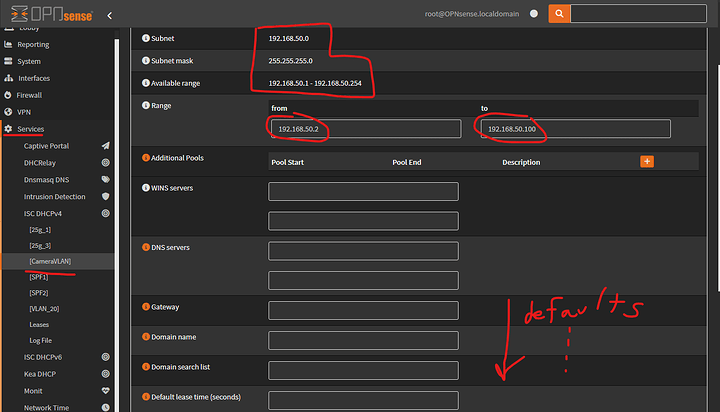Viewport: 720px width, 412px height.
Task: Show help for WINS servers field
Action: click(144, 187)
